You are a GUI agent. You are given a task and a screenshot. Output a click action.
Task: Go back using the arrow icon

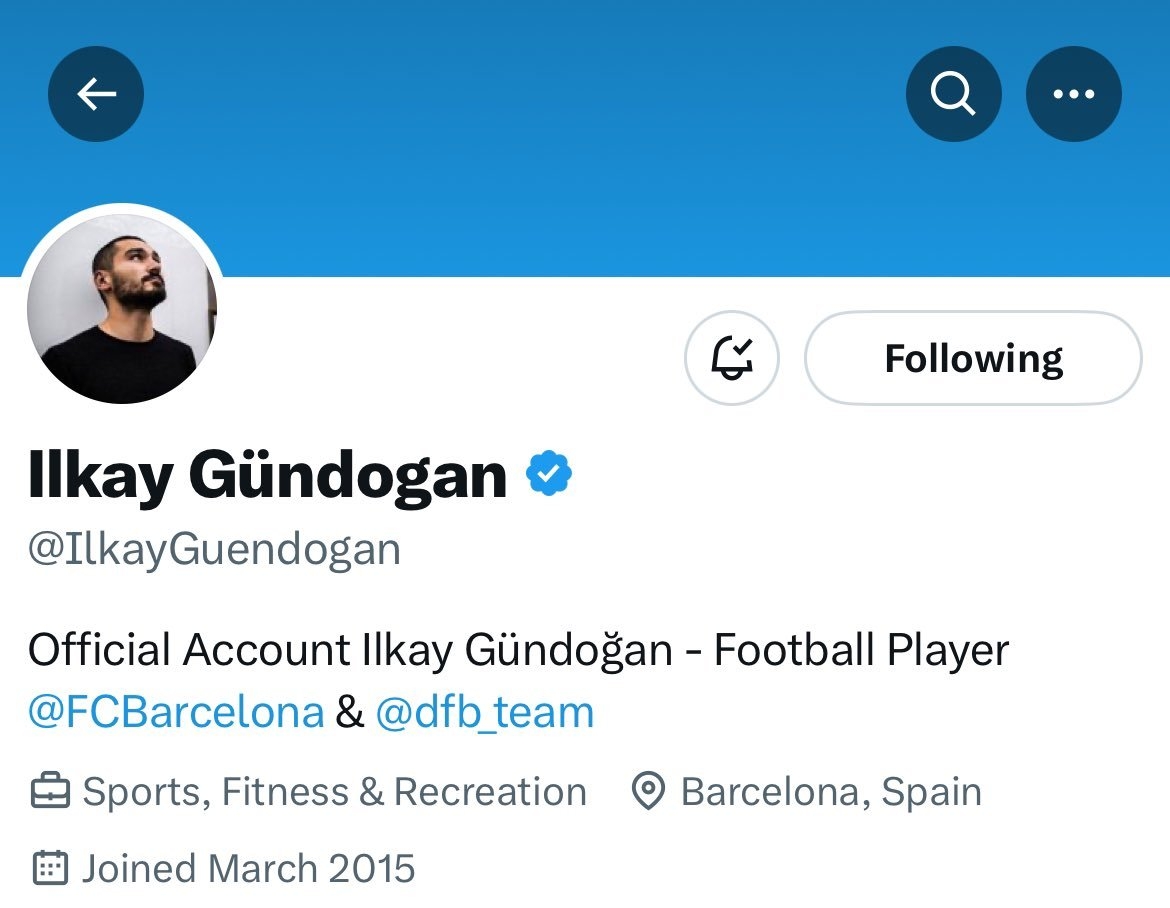pyautogui.click(x=96, y=94)
